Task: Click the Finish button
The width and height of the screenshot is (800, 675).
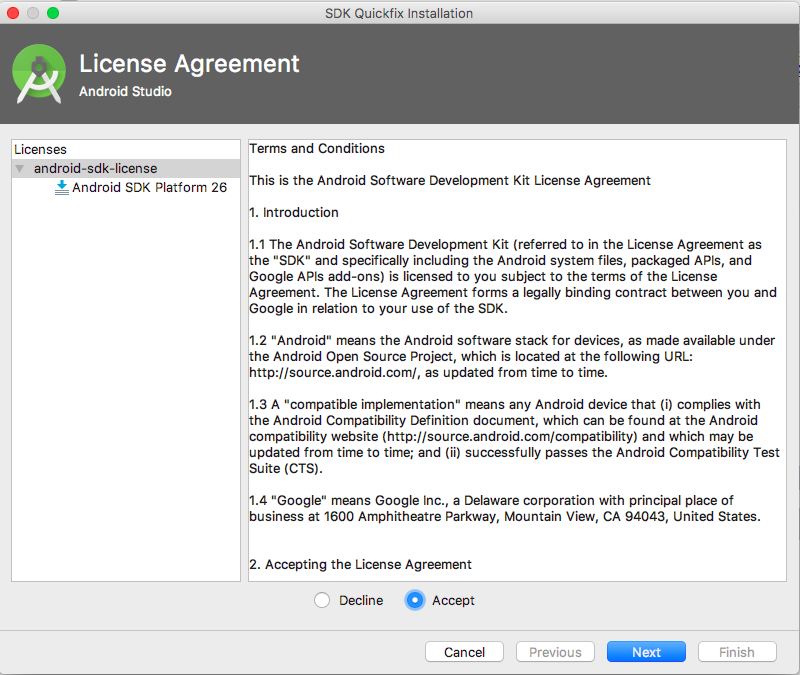Action: pos(737,652)
